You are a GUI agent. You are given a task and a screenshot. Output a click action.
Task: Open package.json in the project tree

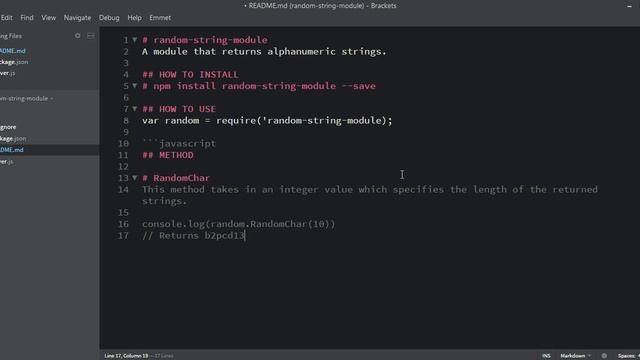coord(13,138)
